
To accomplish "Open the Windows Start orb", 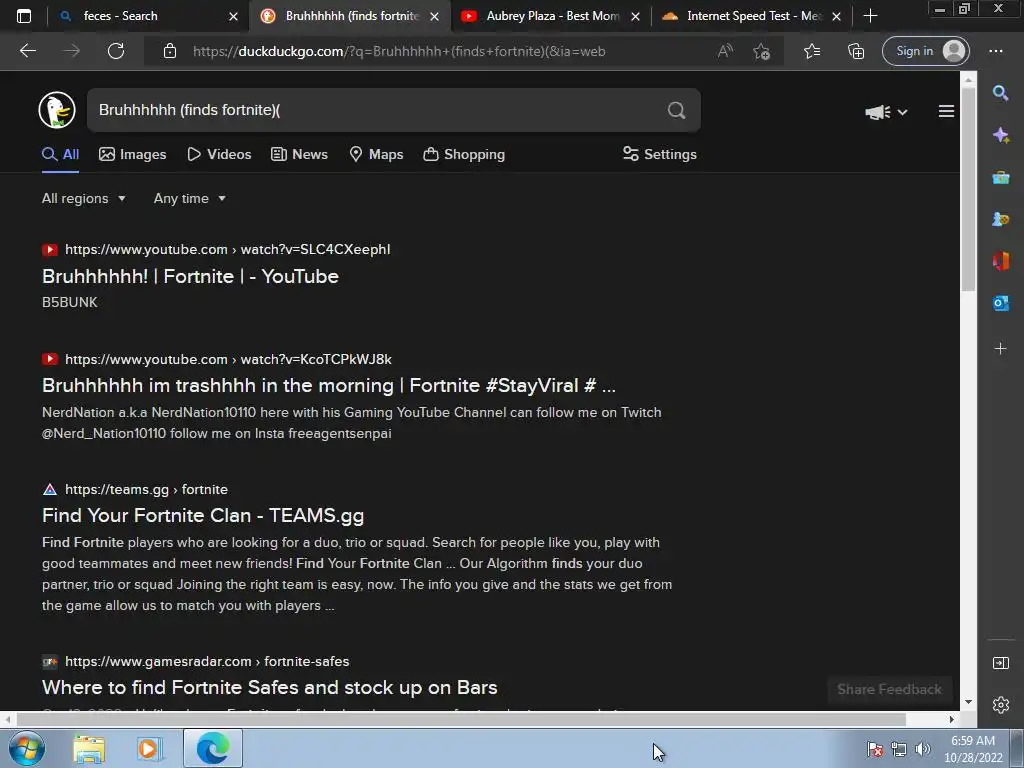I will click(27, 748).
